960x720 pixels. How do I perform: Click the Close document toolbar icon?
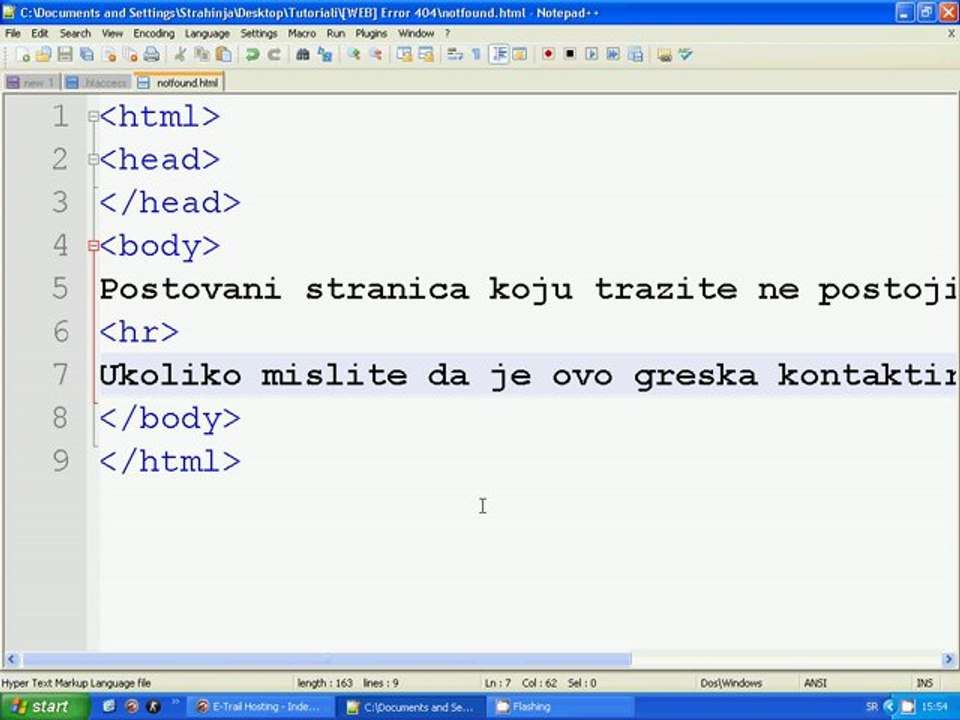pyautogui.click(x=109, y=54)
